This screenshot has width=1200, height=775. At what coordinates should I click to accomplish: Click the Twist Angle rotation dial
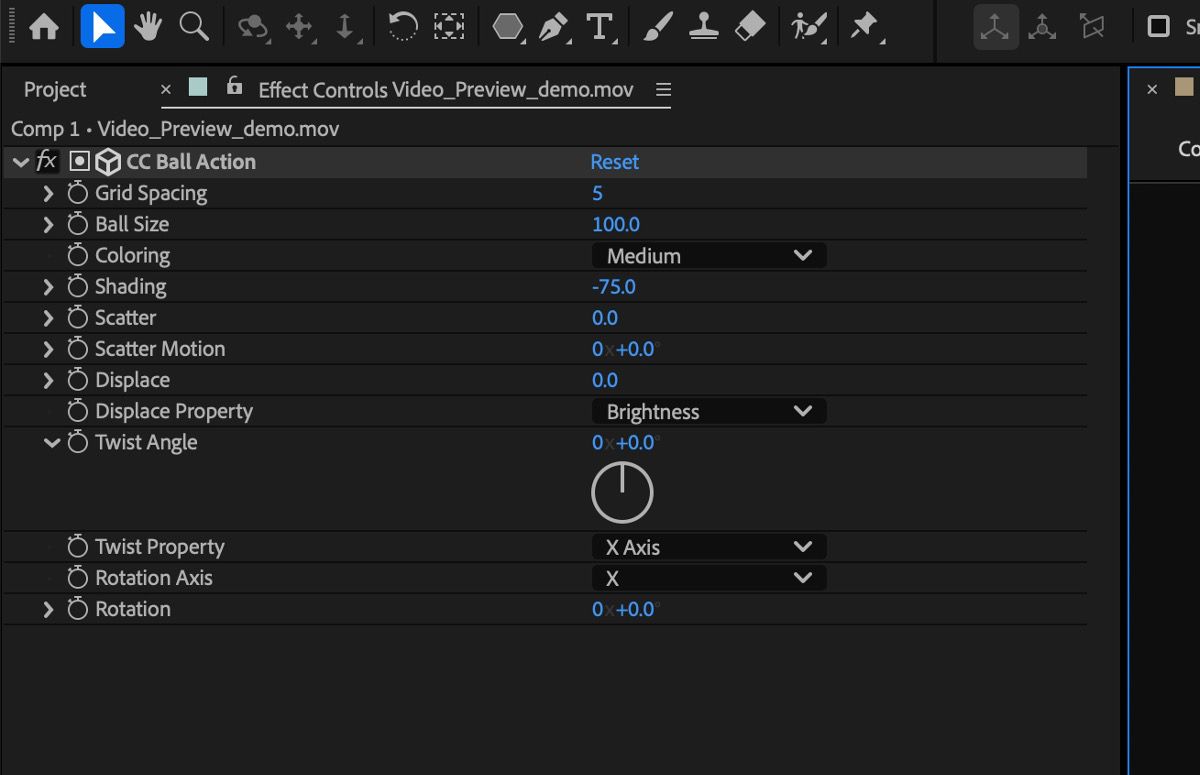click(622, 491)
